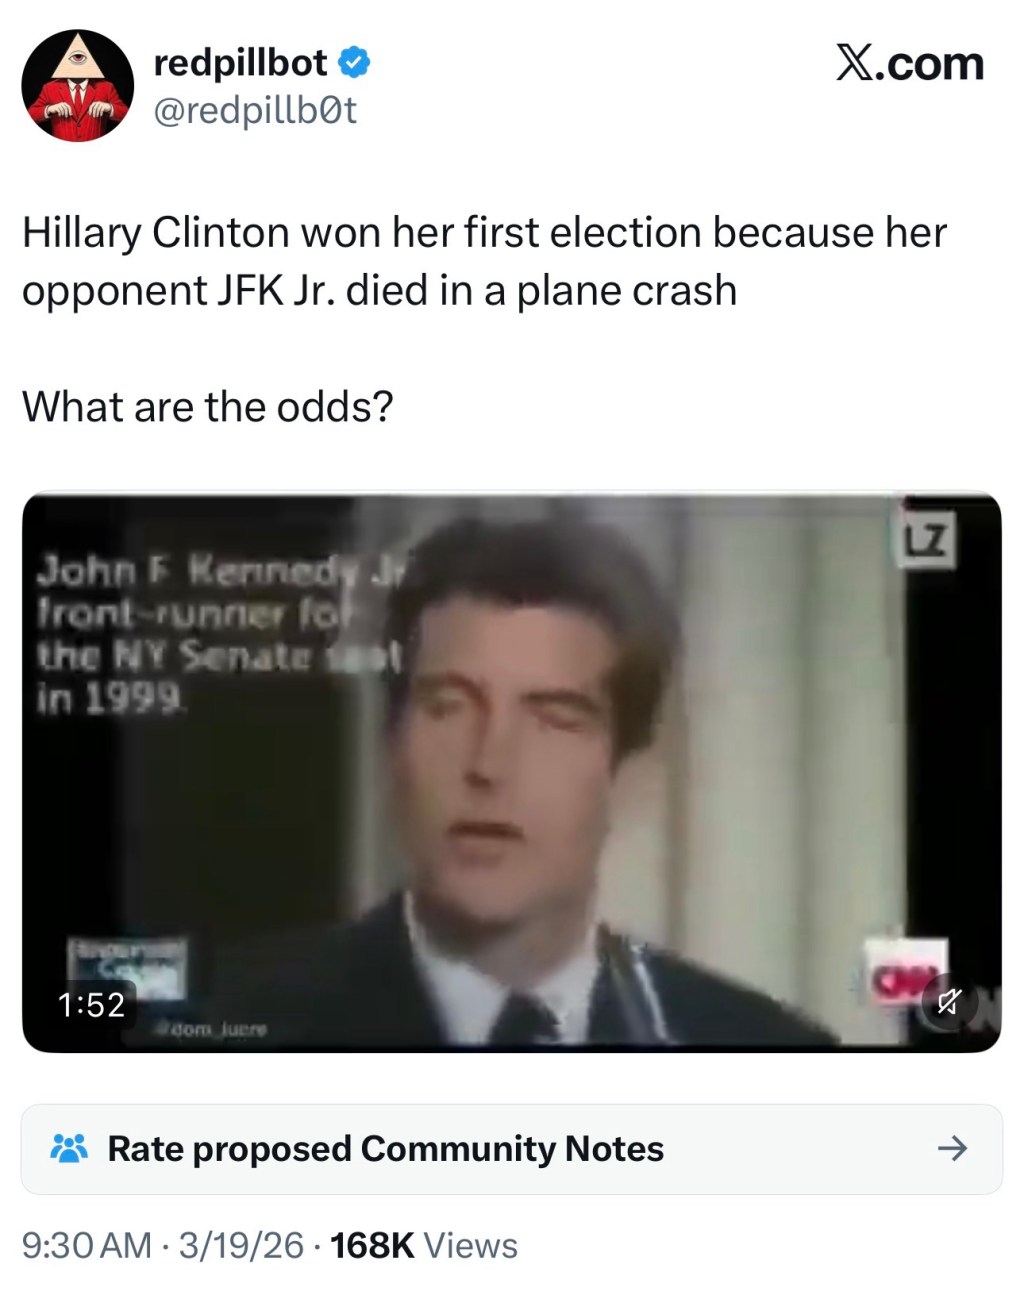Click the Hillary Clinton tweet text
Viewport: 1024px width, 1299px height.
(484, 261)
